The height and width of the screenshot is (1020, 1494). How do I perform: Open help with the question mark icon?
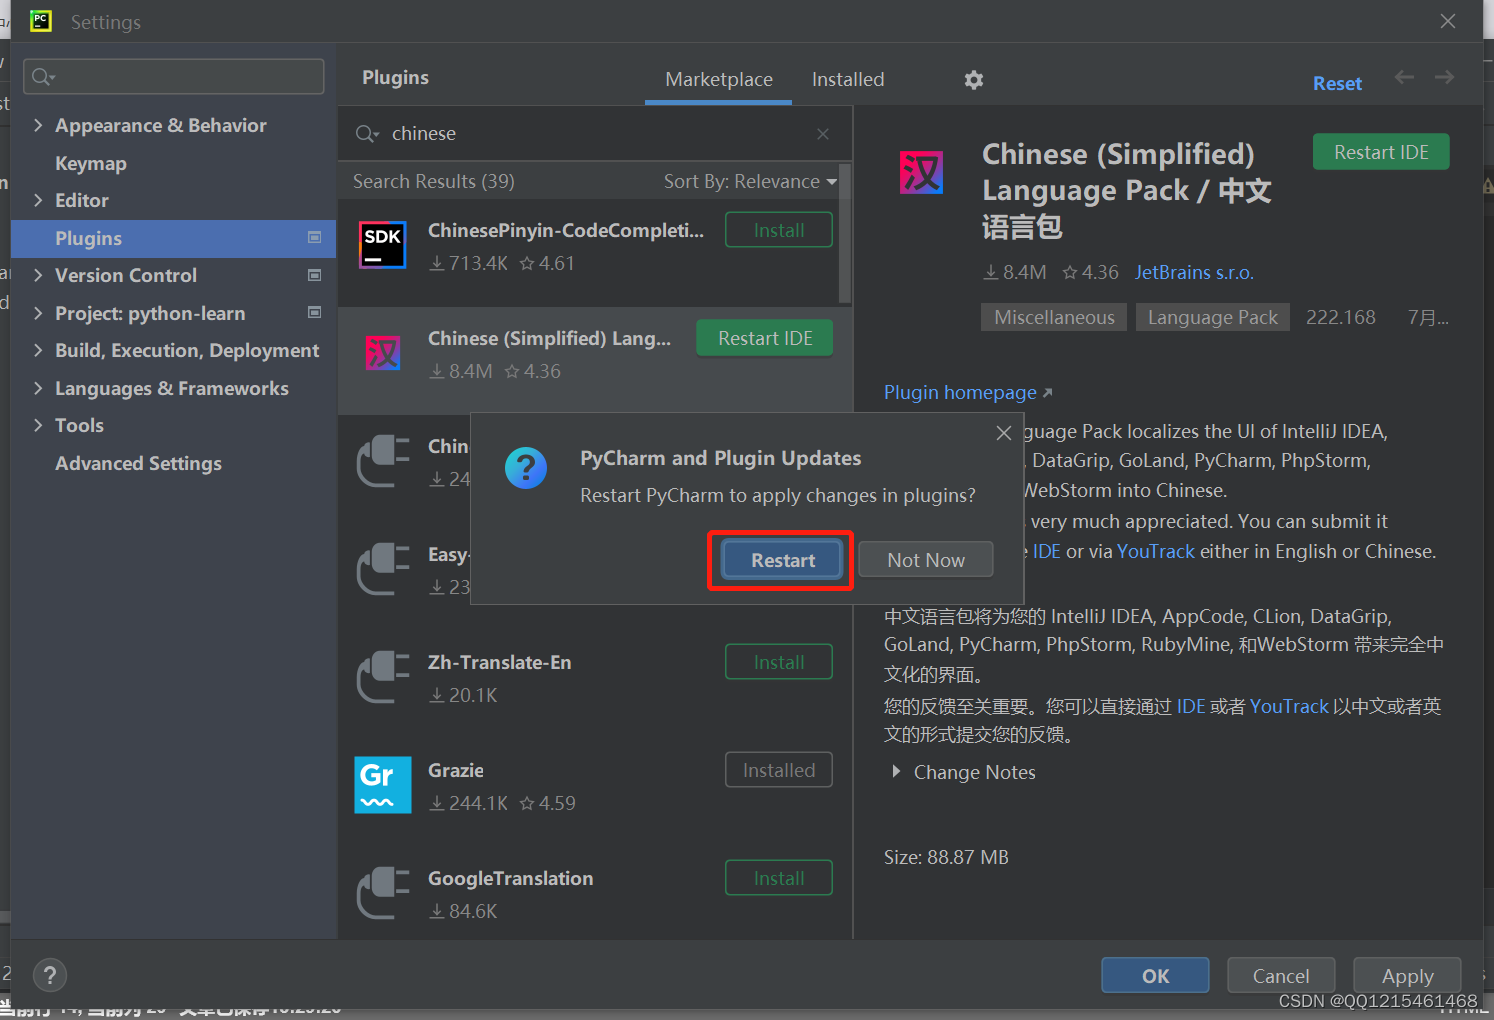click(50, 975)
